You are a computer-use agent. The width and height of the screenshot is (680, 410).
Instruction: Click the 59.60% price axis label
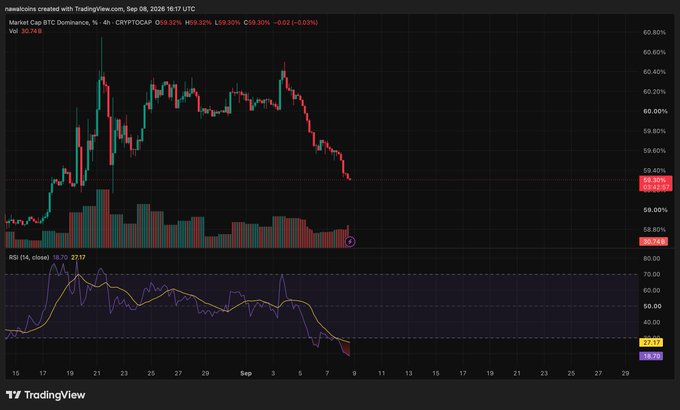(x=654, y=151)
